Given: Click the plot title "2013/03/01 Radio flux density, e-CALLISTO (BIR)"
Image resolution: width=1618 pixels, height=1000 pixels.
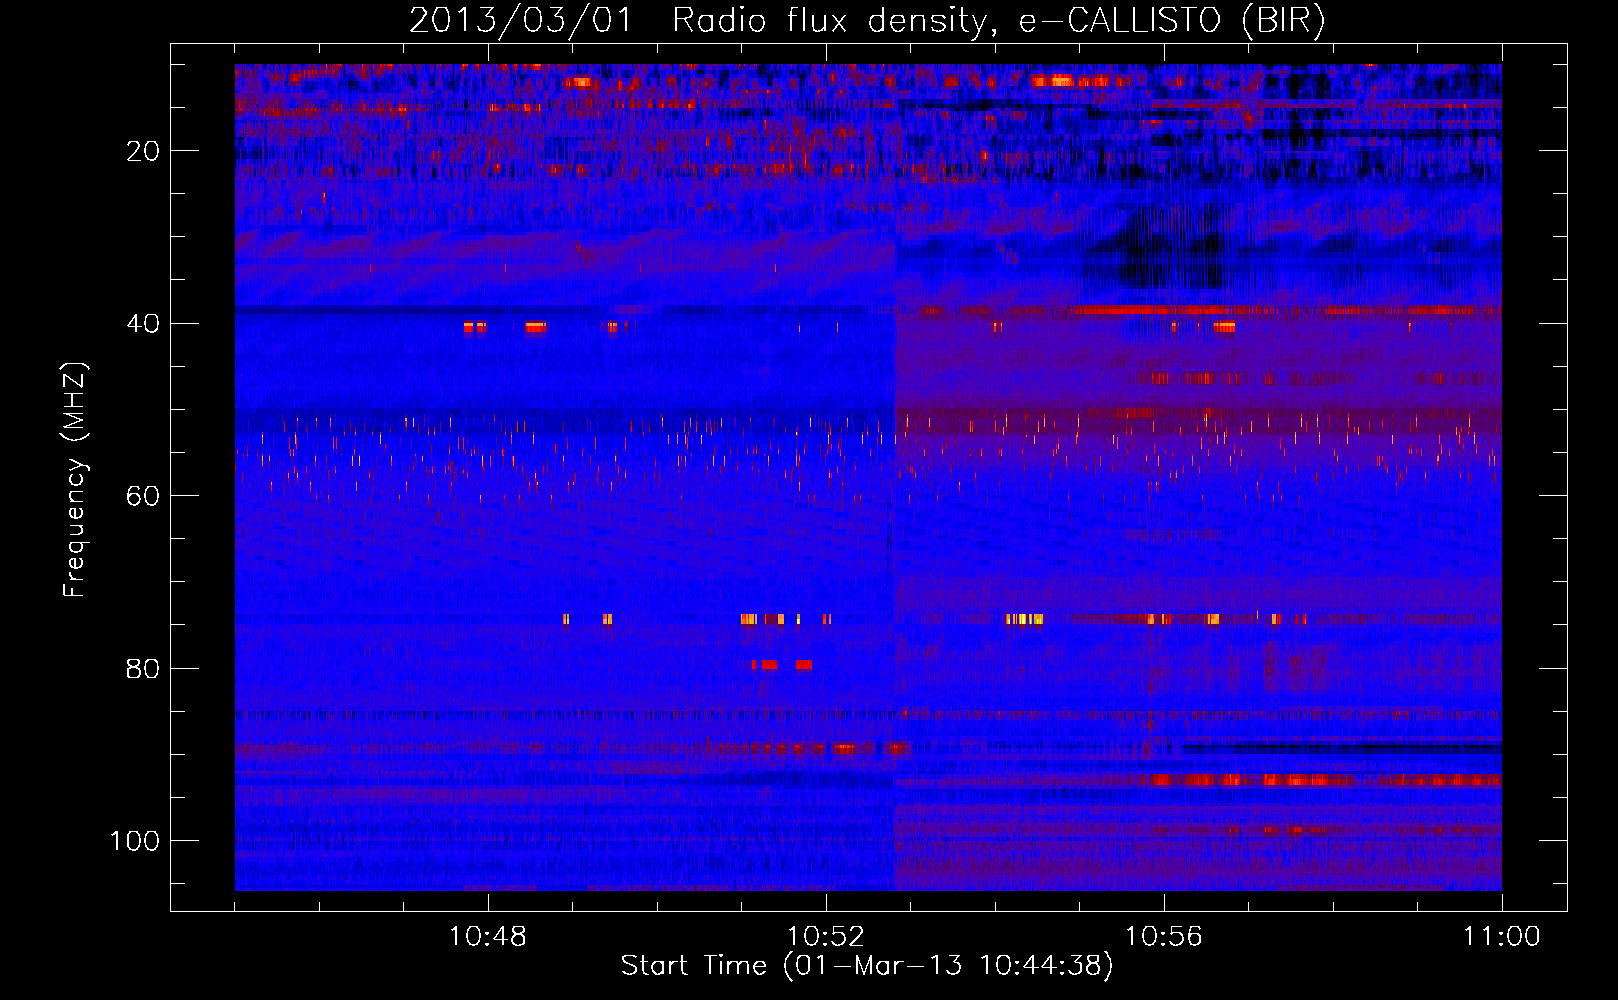Looking at the screenshot, I should 867,21.
